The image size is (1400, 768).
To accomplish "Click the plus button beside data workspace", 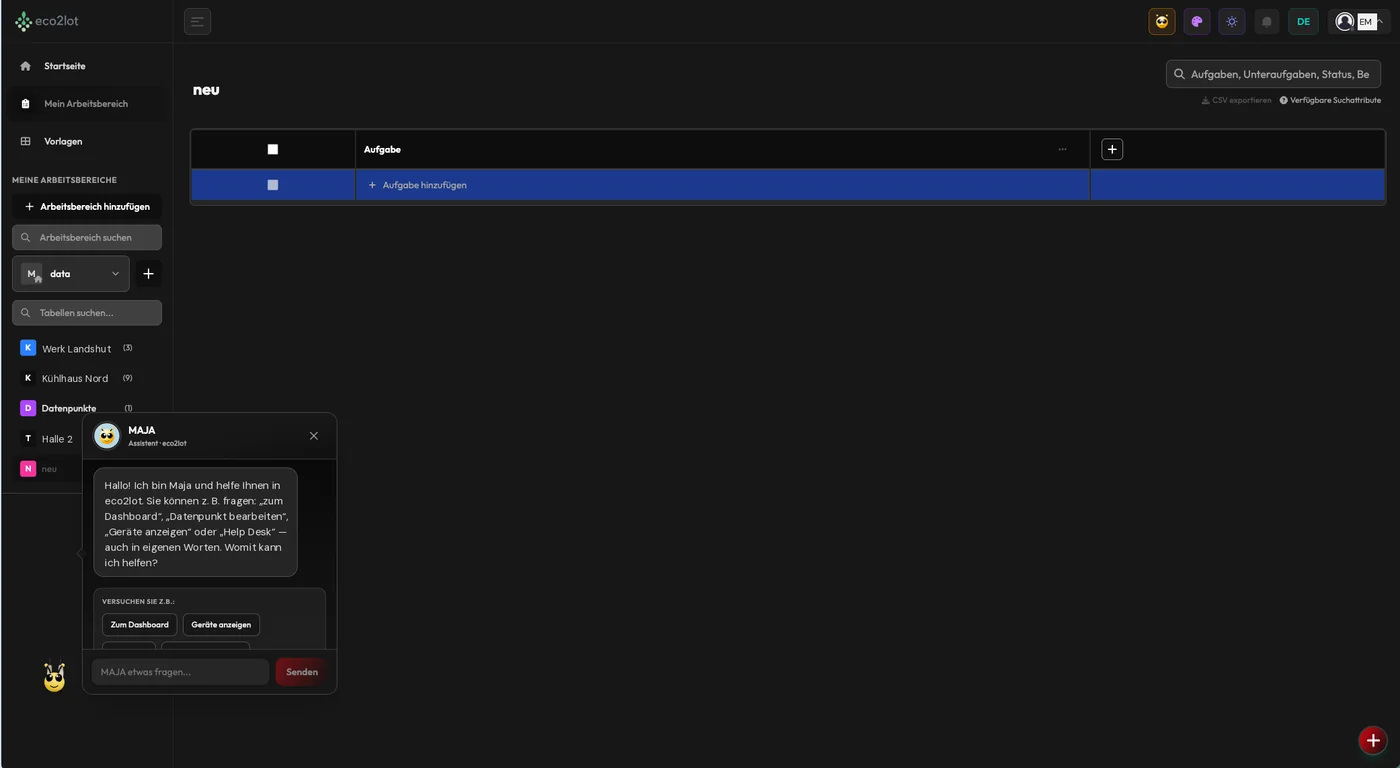I will click(x=148, y=274).
